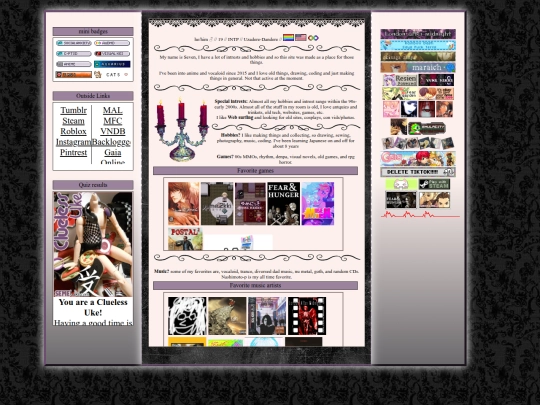The height and width of the screenshot is (405, 540).
Task: Click the Fear & Hunger site button
Action: (x=401, y=200)
